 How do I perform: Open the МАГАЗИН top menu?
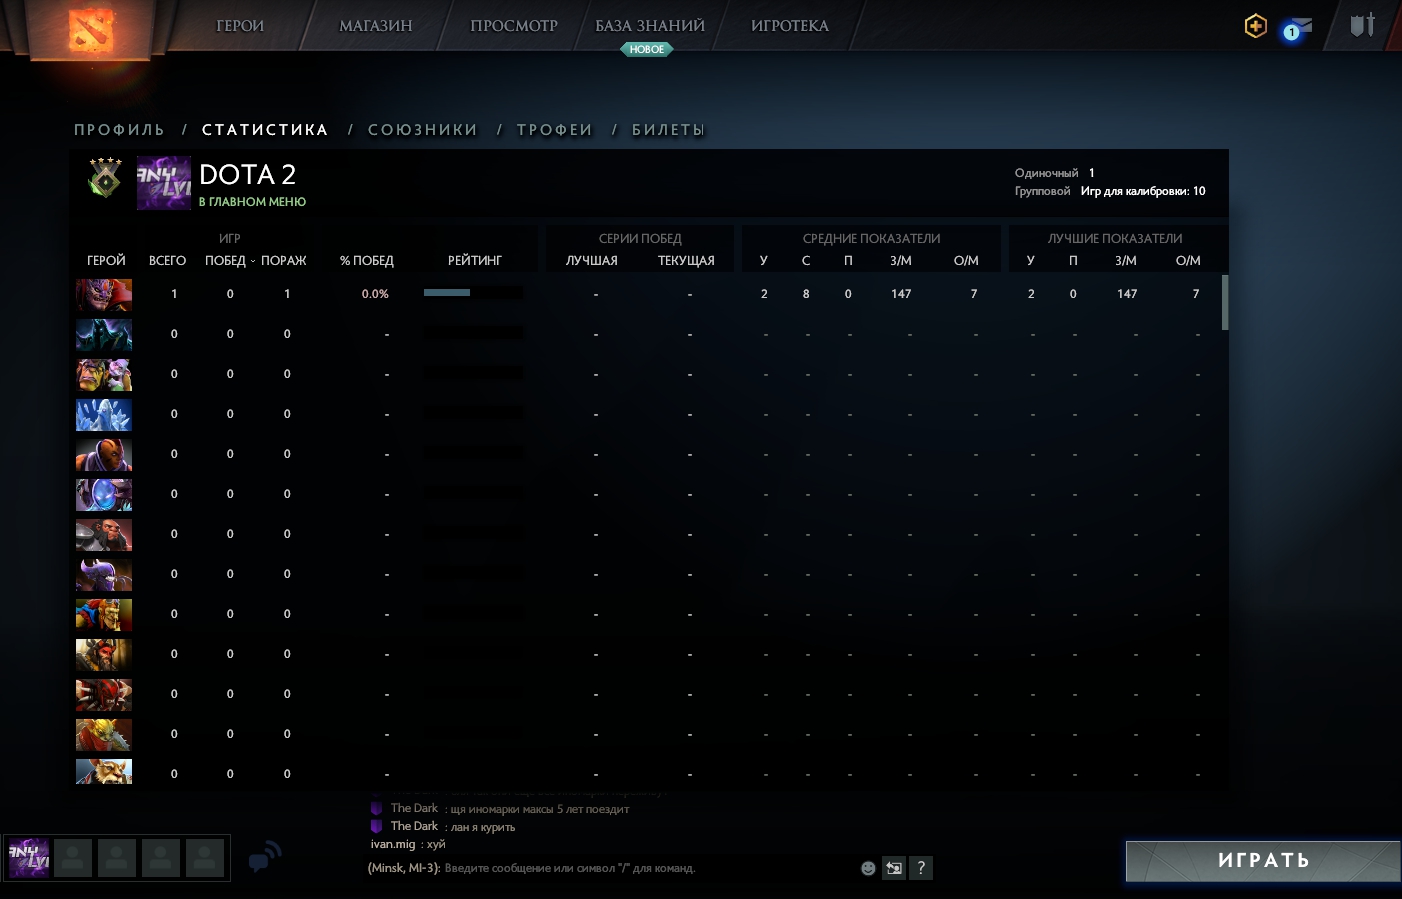[x=376, y=26]
